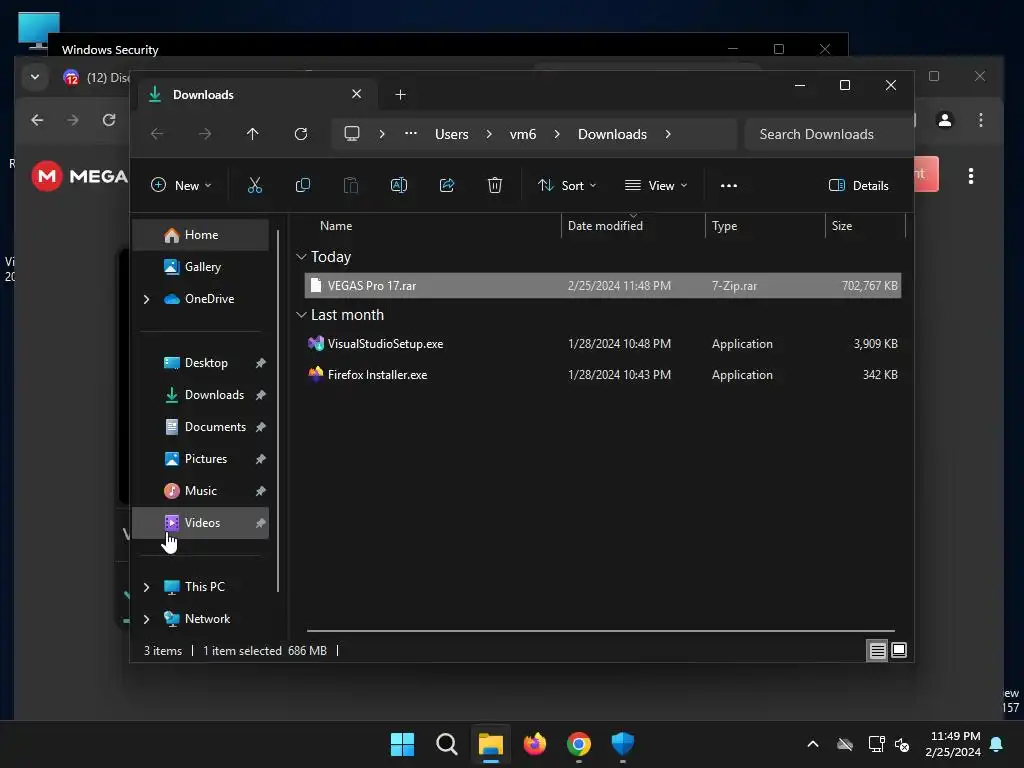The height and width of the screenshot is (768, 1024).
Task: Open Windows Security shield in taskbar
Action: [623, 744]
